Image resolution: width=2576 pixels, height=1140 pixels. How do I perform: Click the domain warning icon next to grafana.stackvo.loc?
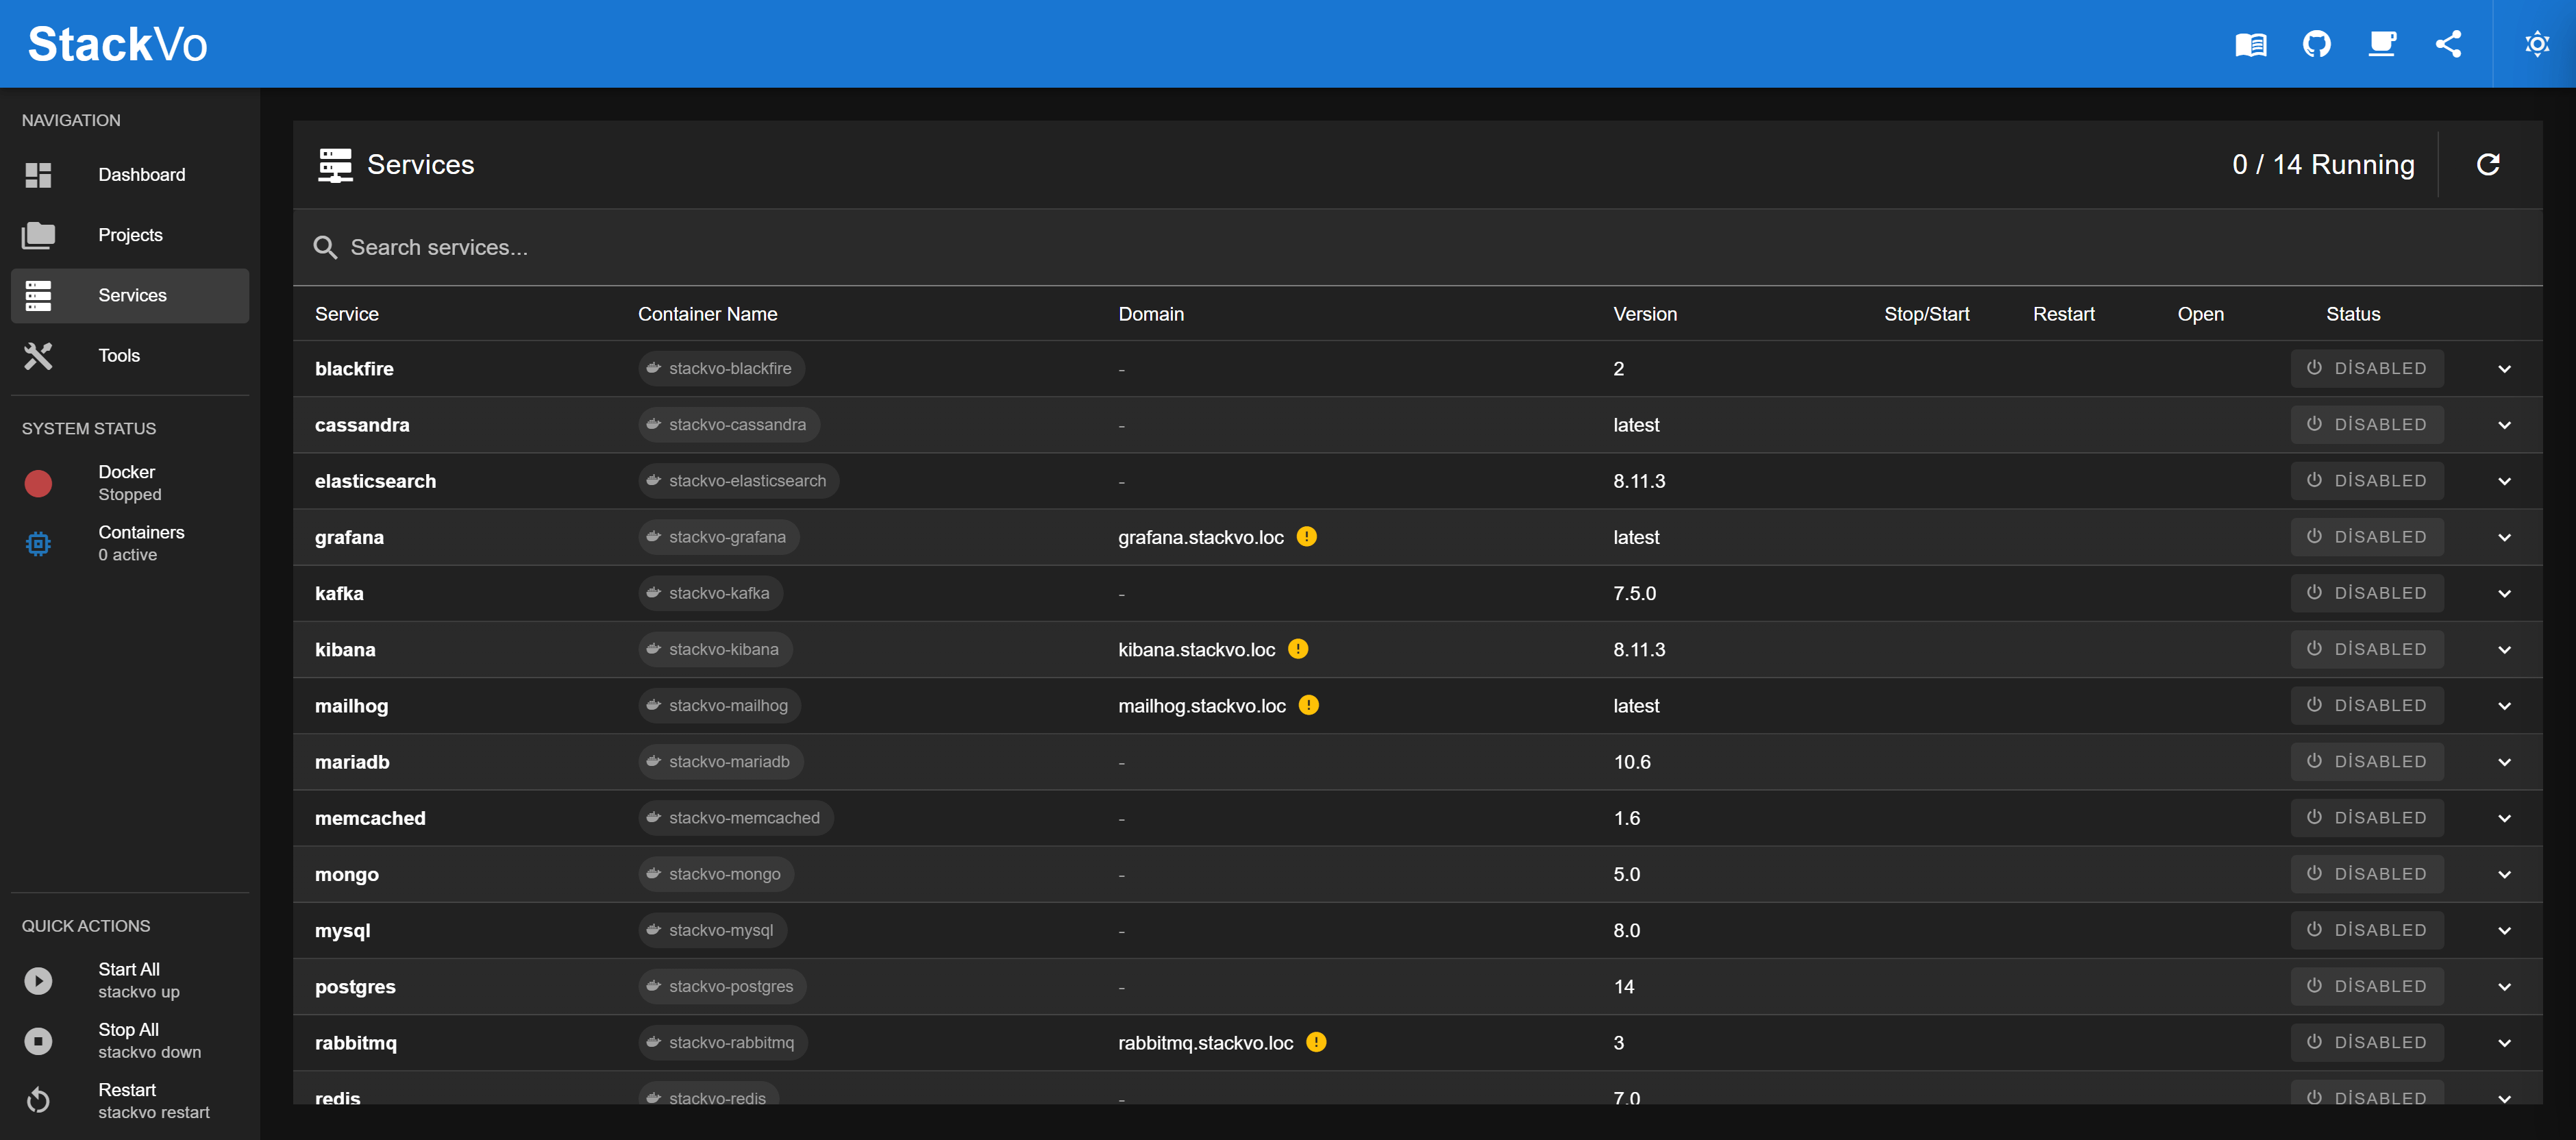click(1306, 537)
